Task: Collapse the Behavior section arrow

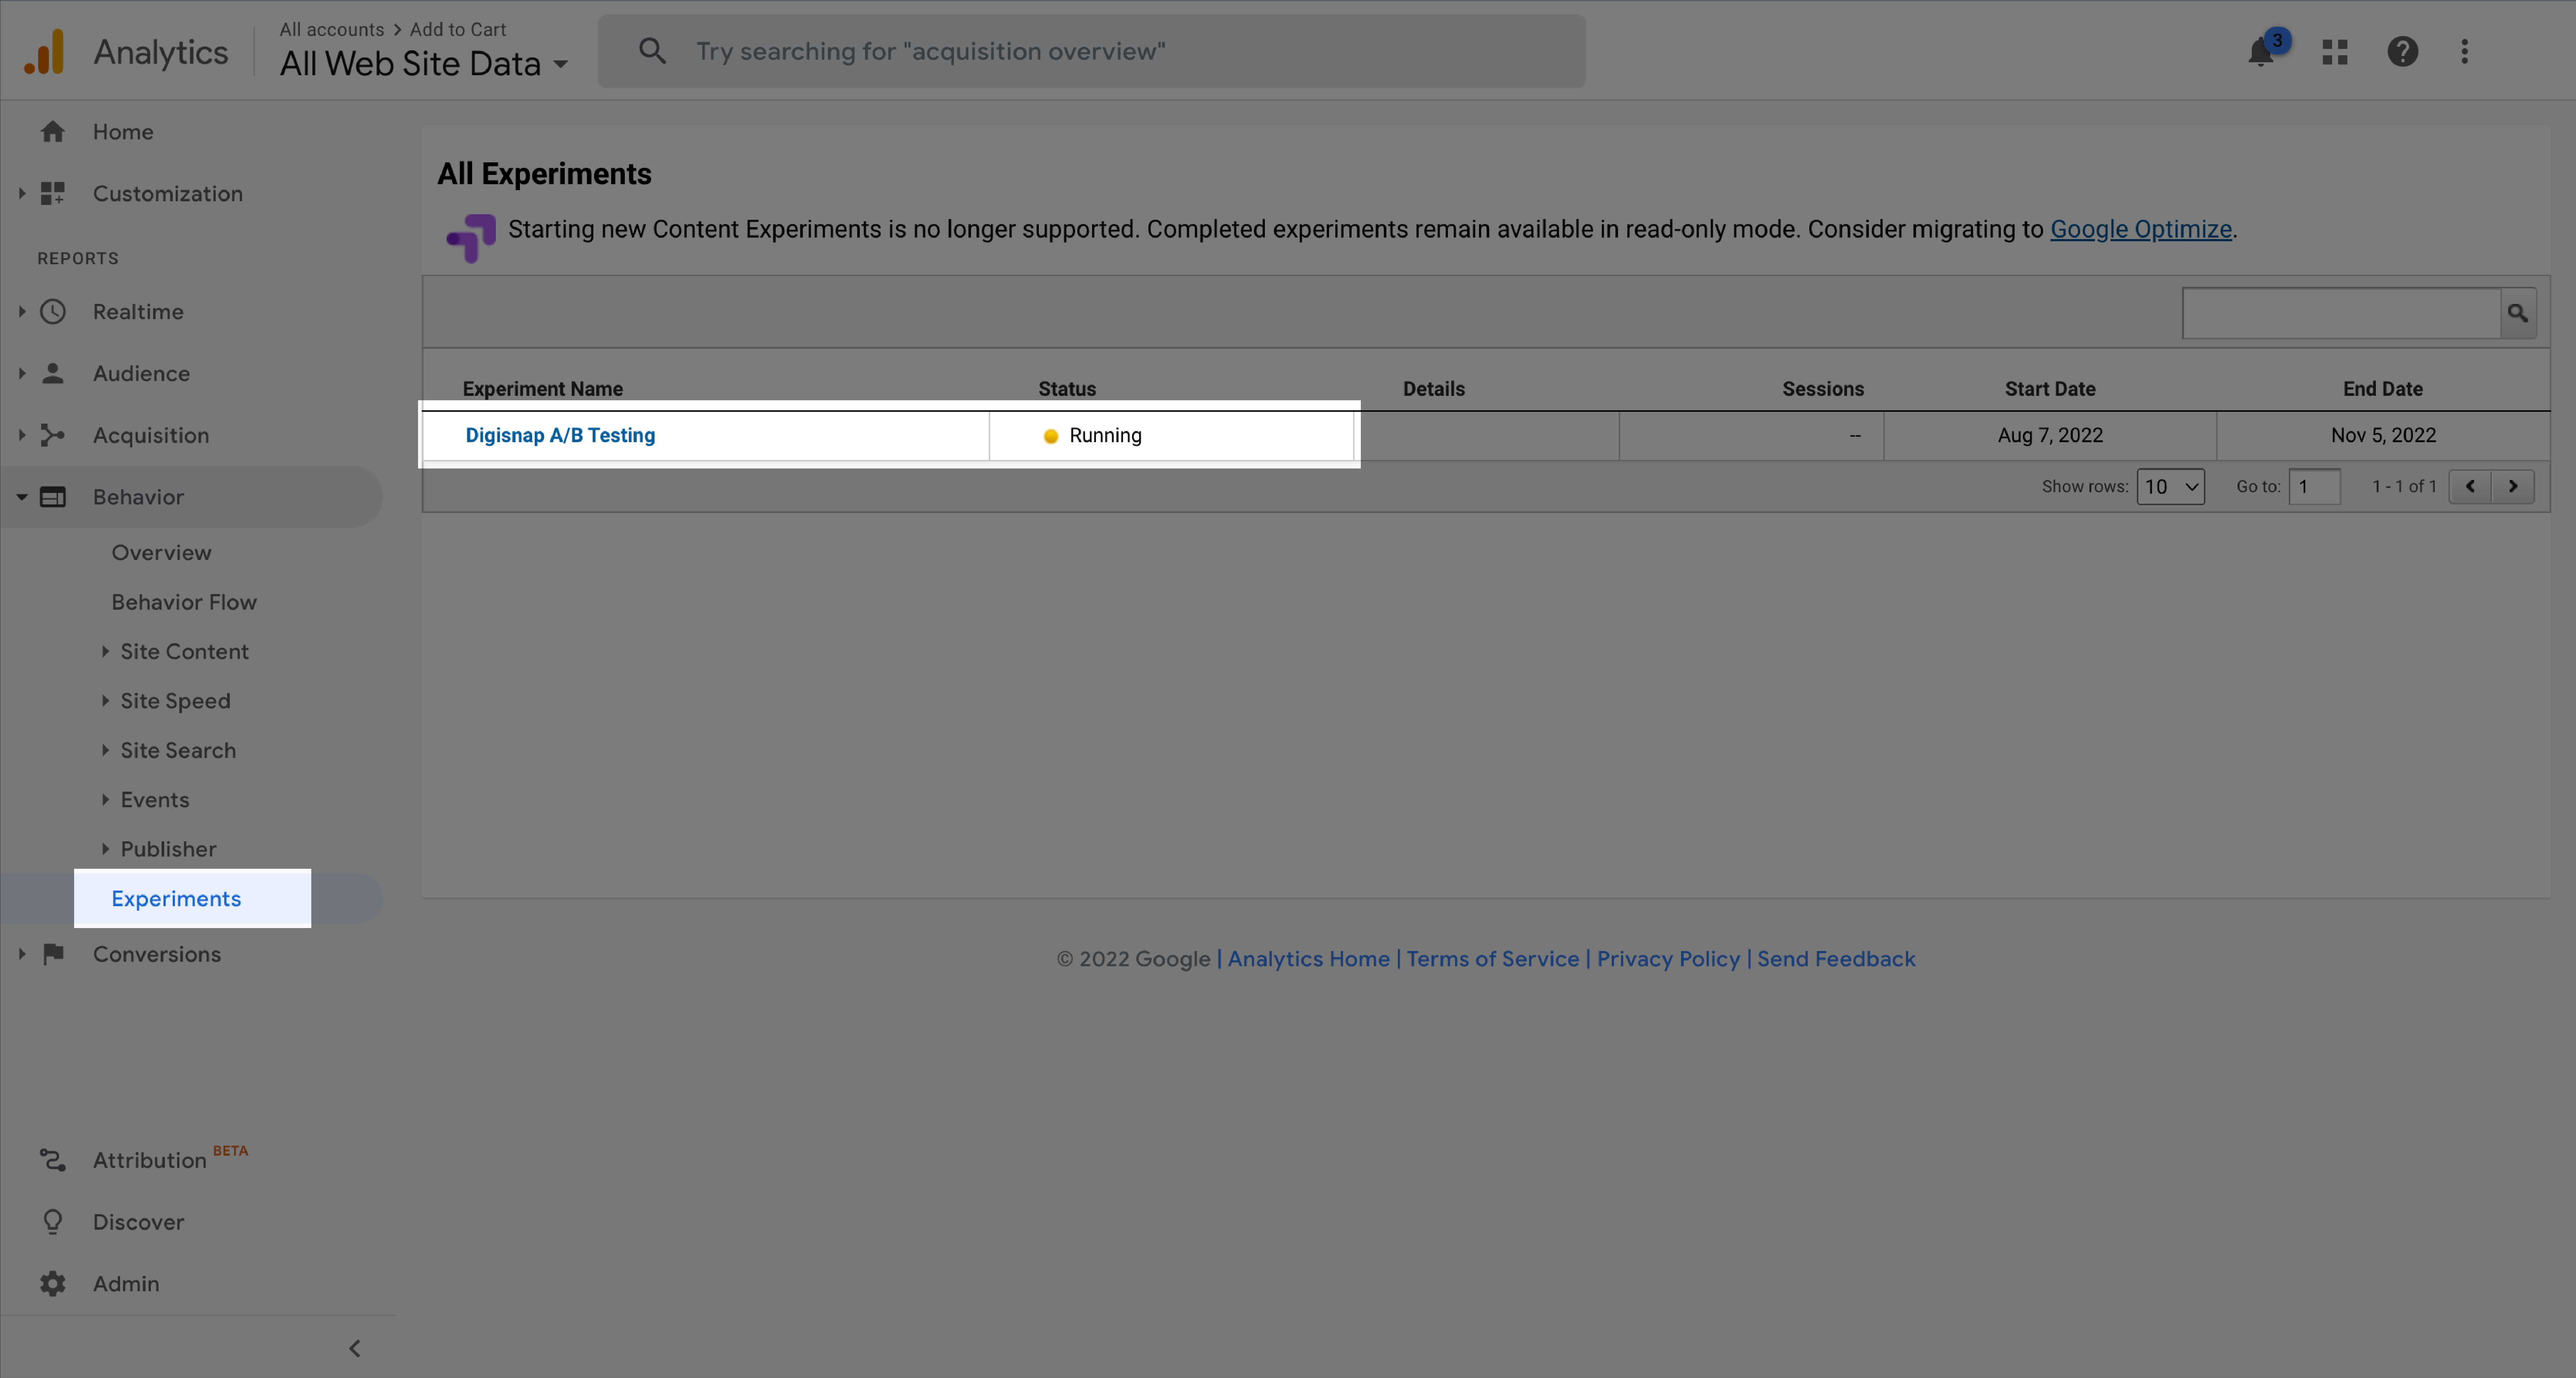Action: pos(22,497)
